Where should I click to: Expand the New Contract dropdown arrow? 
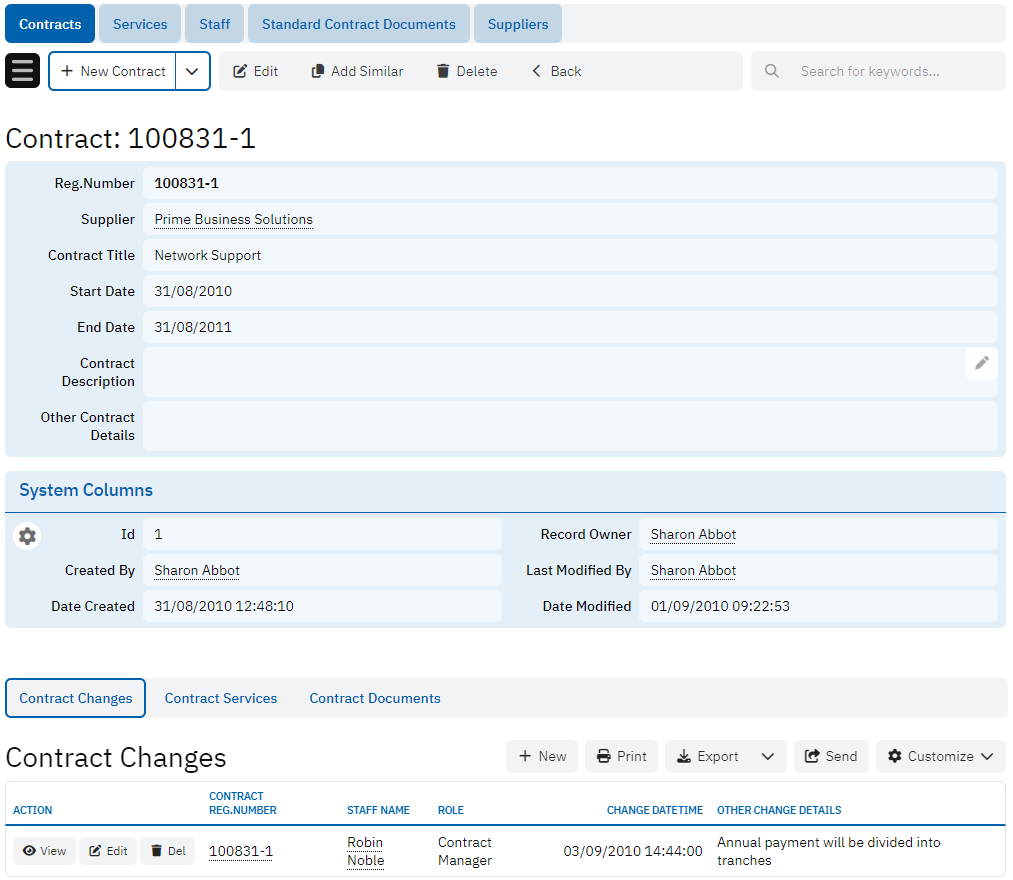pyautogui.click(x=192, y=71)
